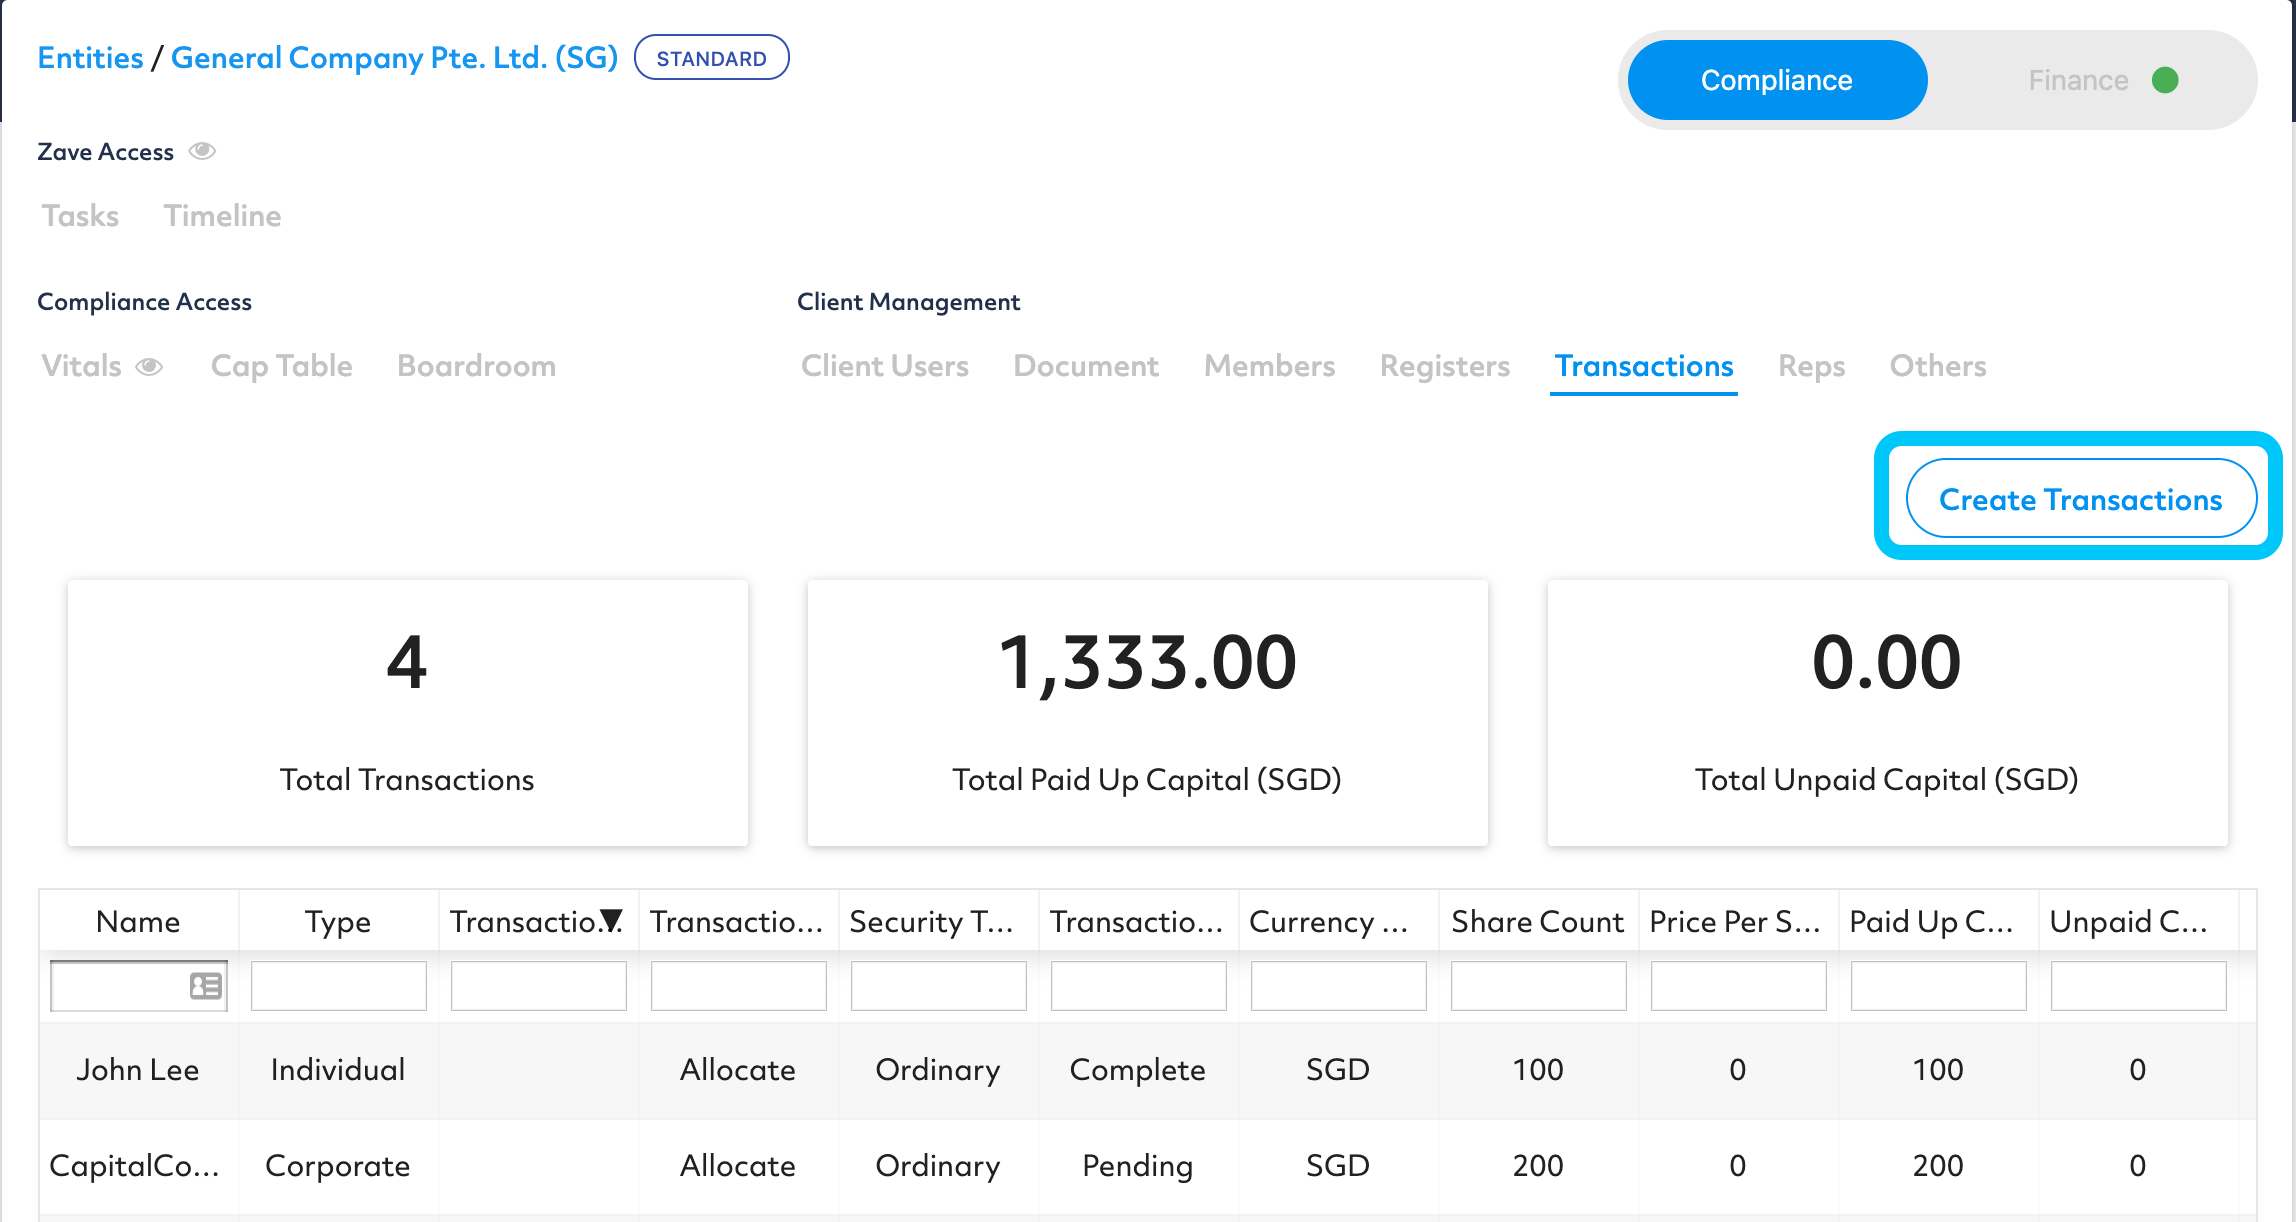Click the green Finance status dot

coord(2165,80)
